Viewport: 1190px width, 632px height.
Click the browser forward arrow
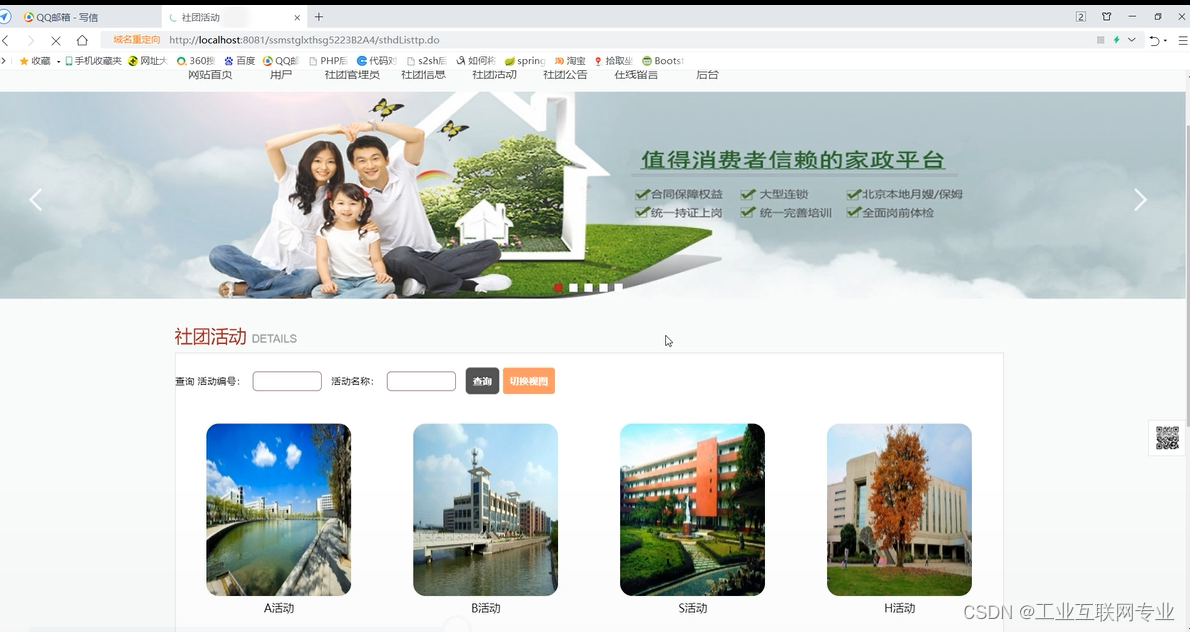pos(30,40)
